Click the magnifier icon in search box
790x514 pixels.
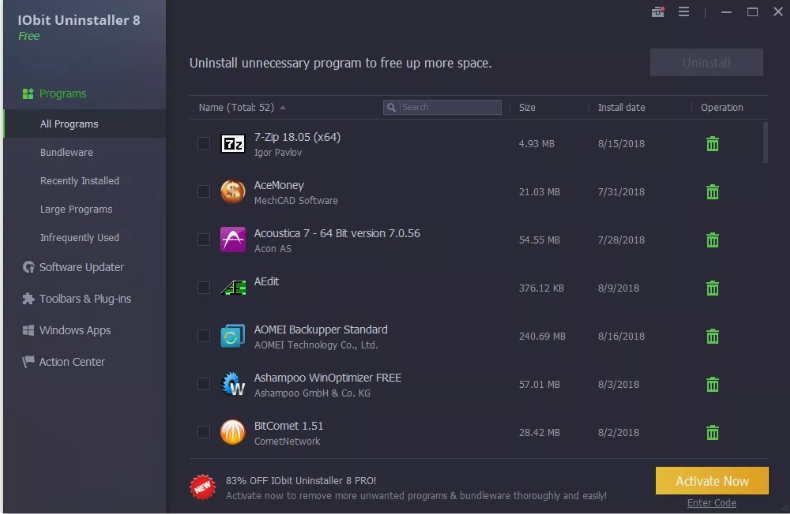391,107
